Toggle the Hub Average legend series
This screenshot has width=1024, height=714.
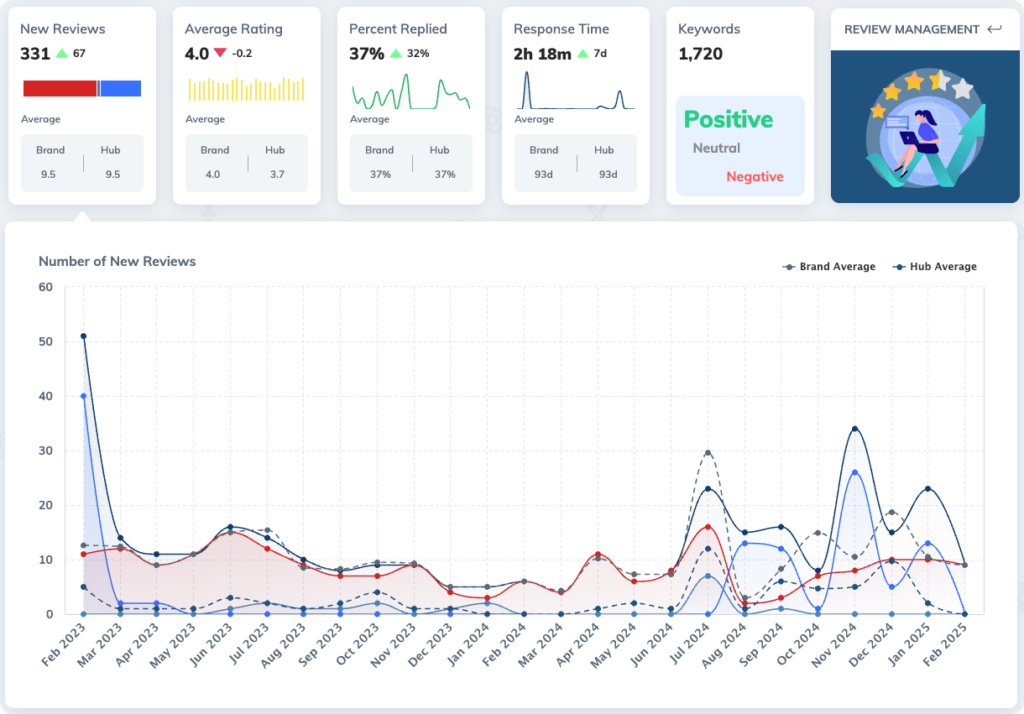pyautogui.click(x=935, y=267)
